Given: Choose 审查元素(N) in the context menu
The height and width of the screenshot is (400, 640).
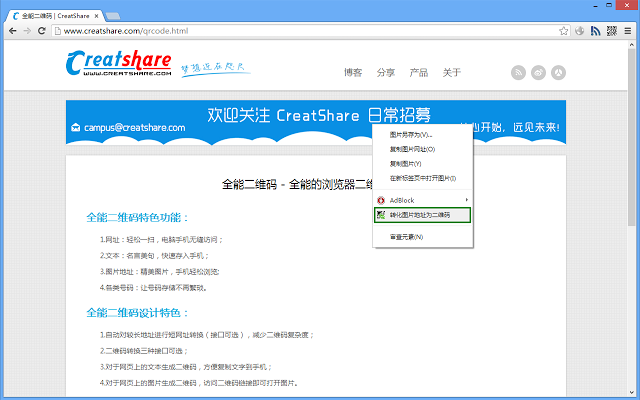Looking at the screenshot, I should coord(423,237).
